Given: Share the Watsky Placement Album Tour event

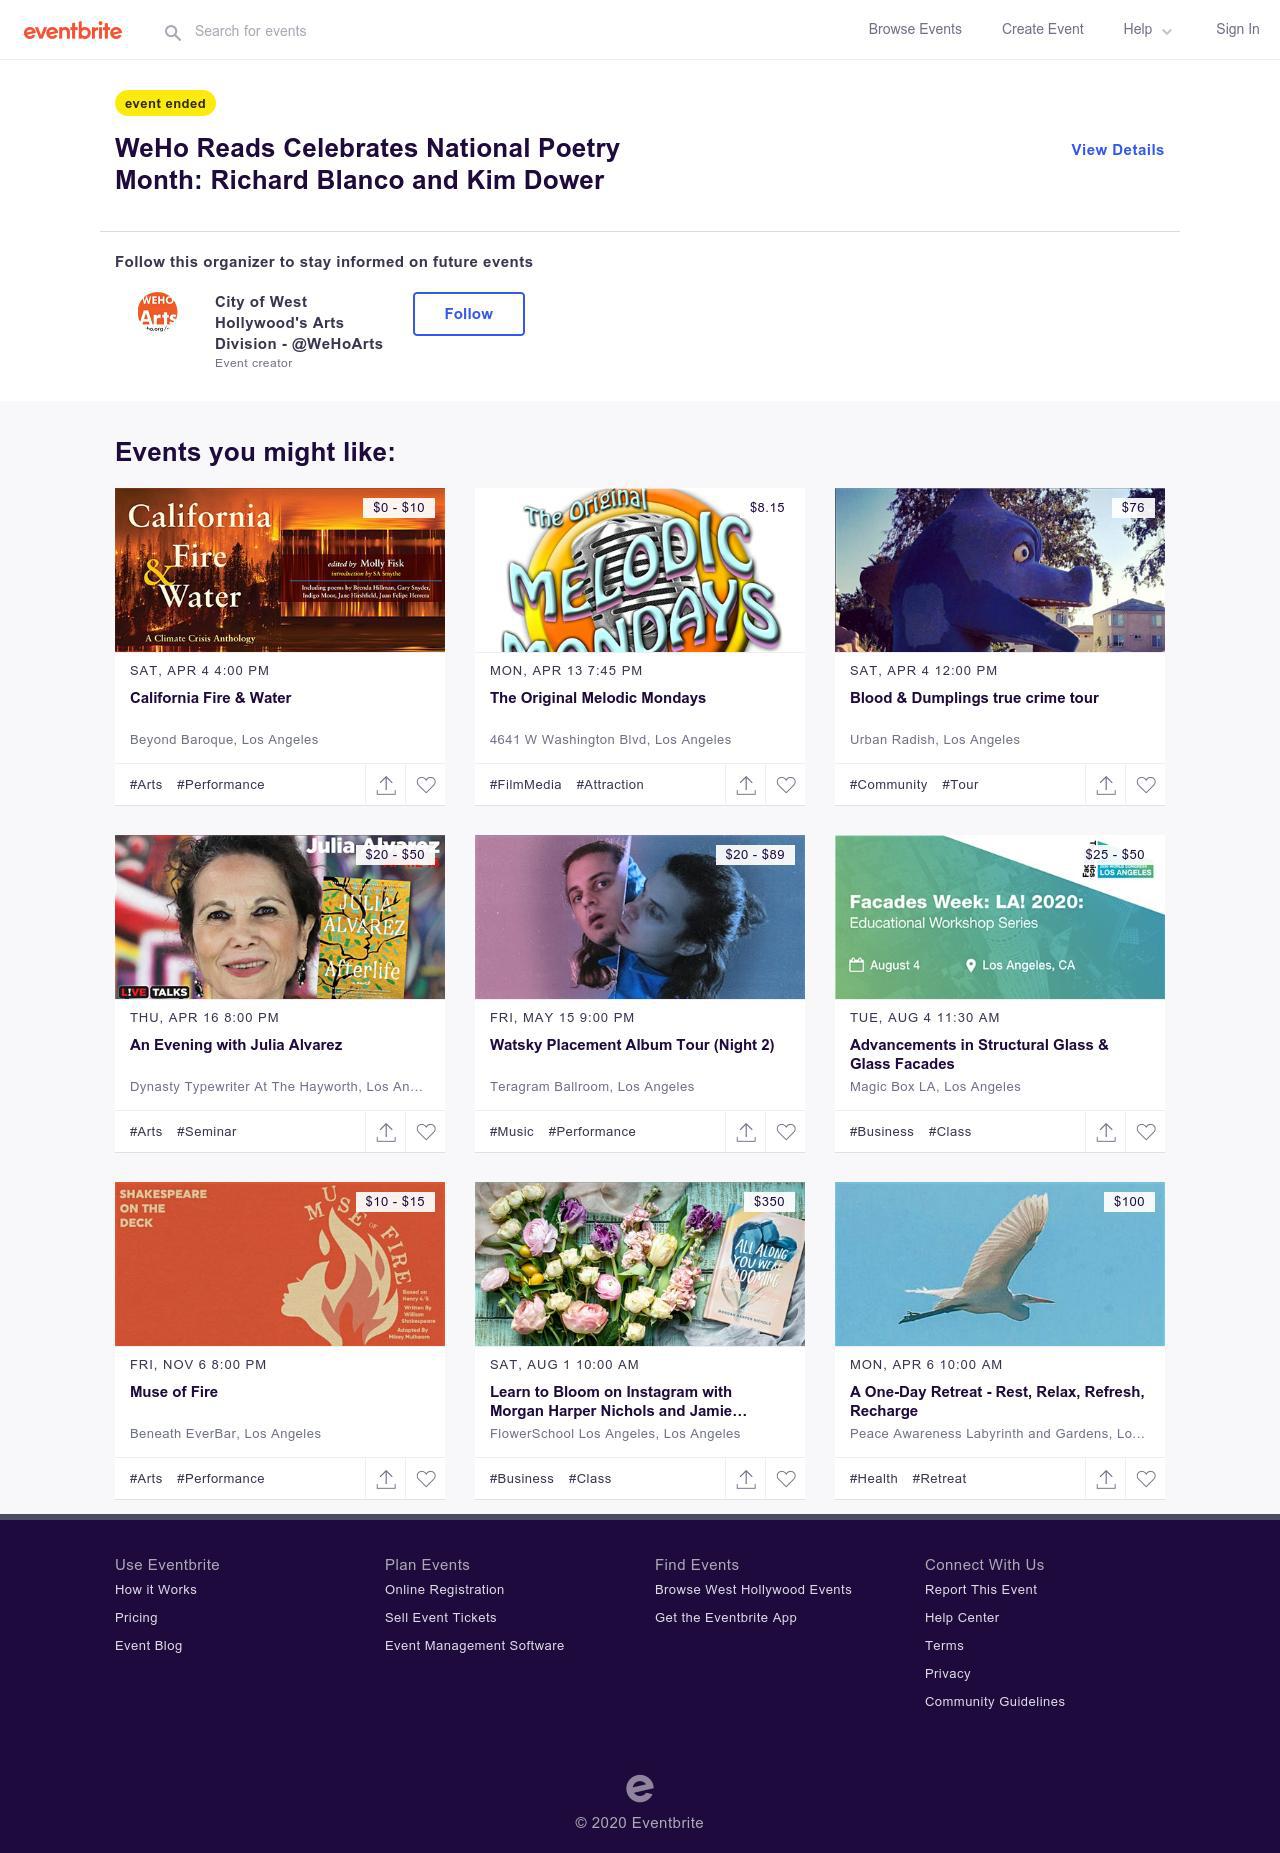Looking at the screenshot, I should coord(746,1132).
